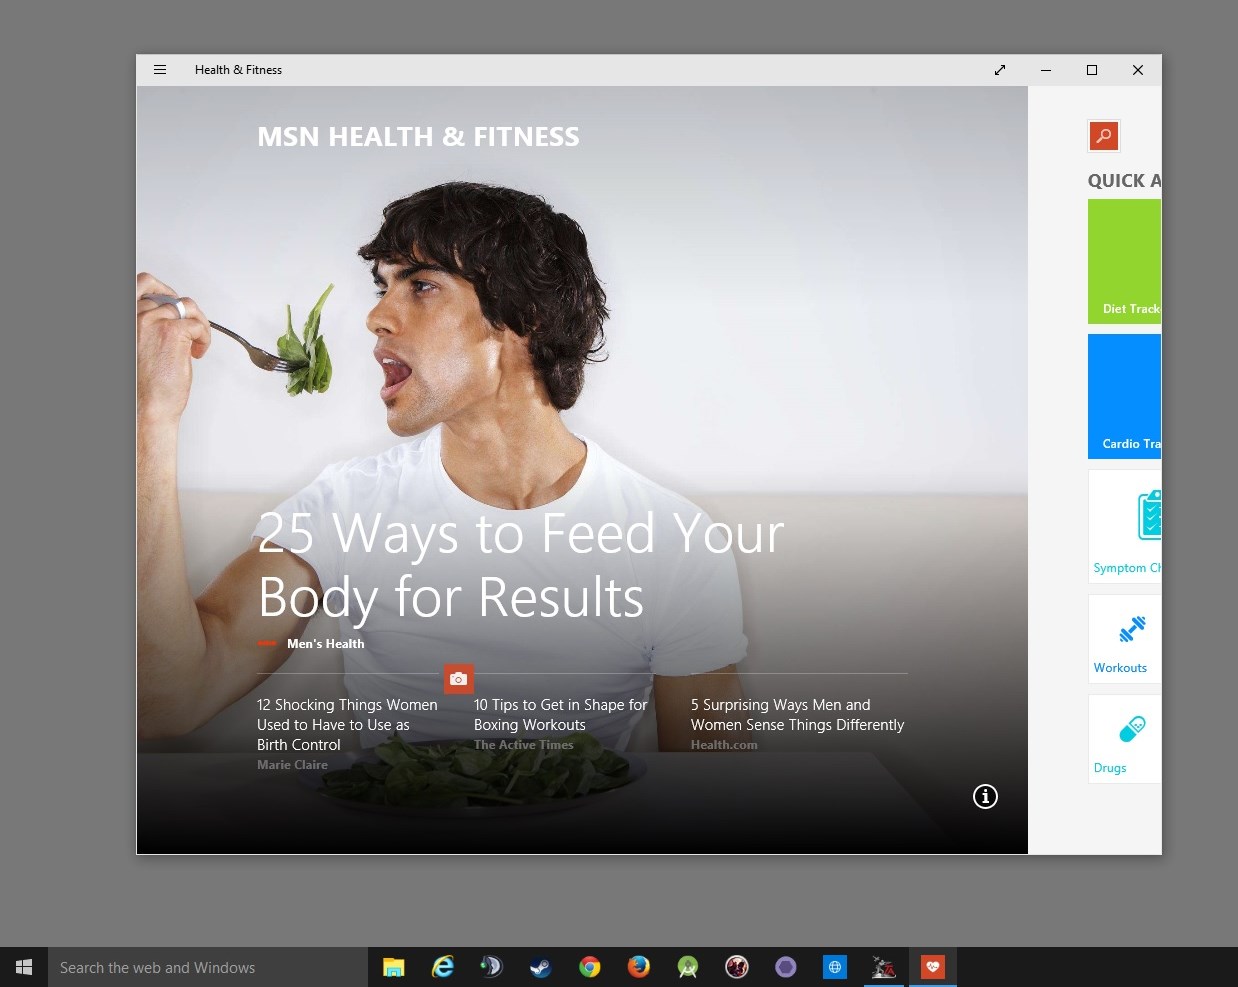Open Android Studio from the taskbar

click(x=687, y=967)
